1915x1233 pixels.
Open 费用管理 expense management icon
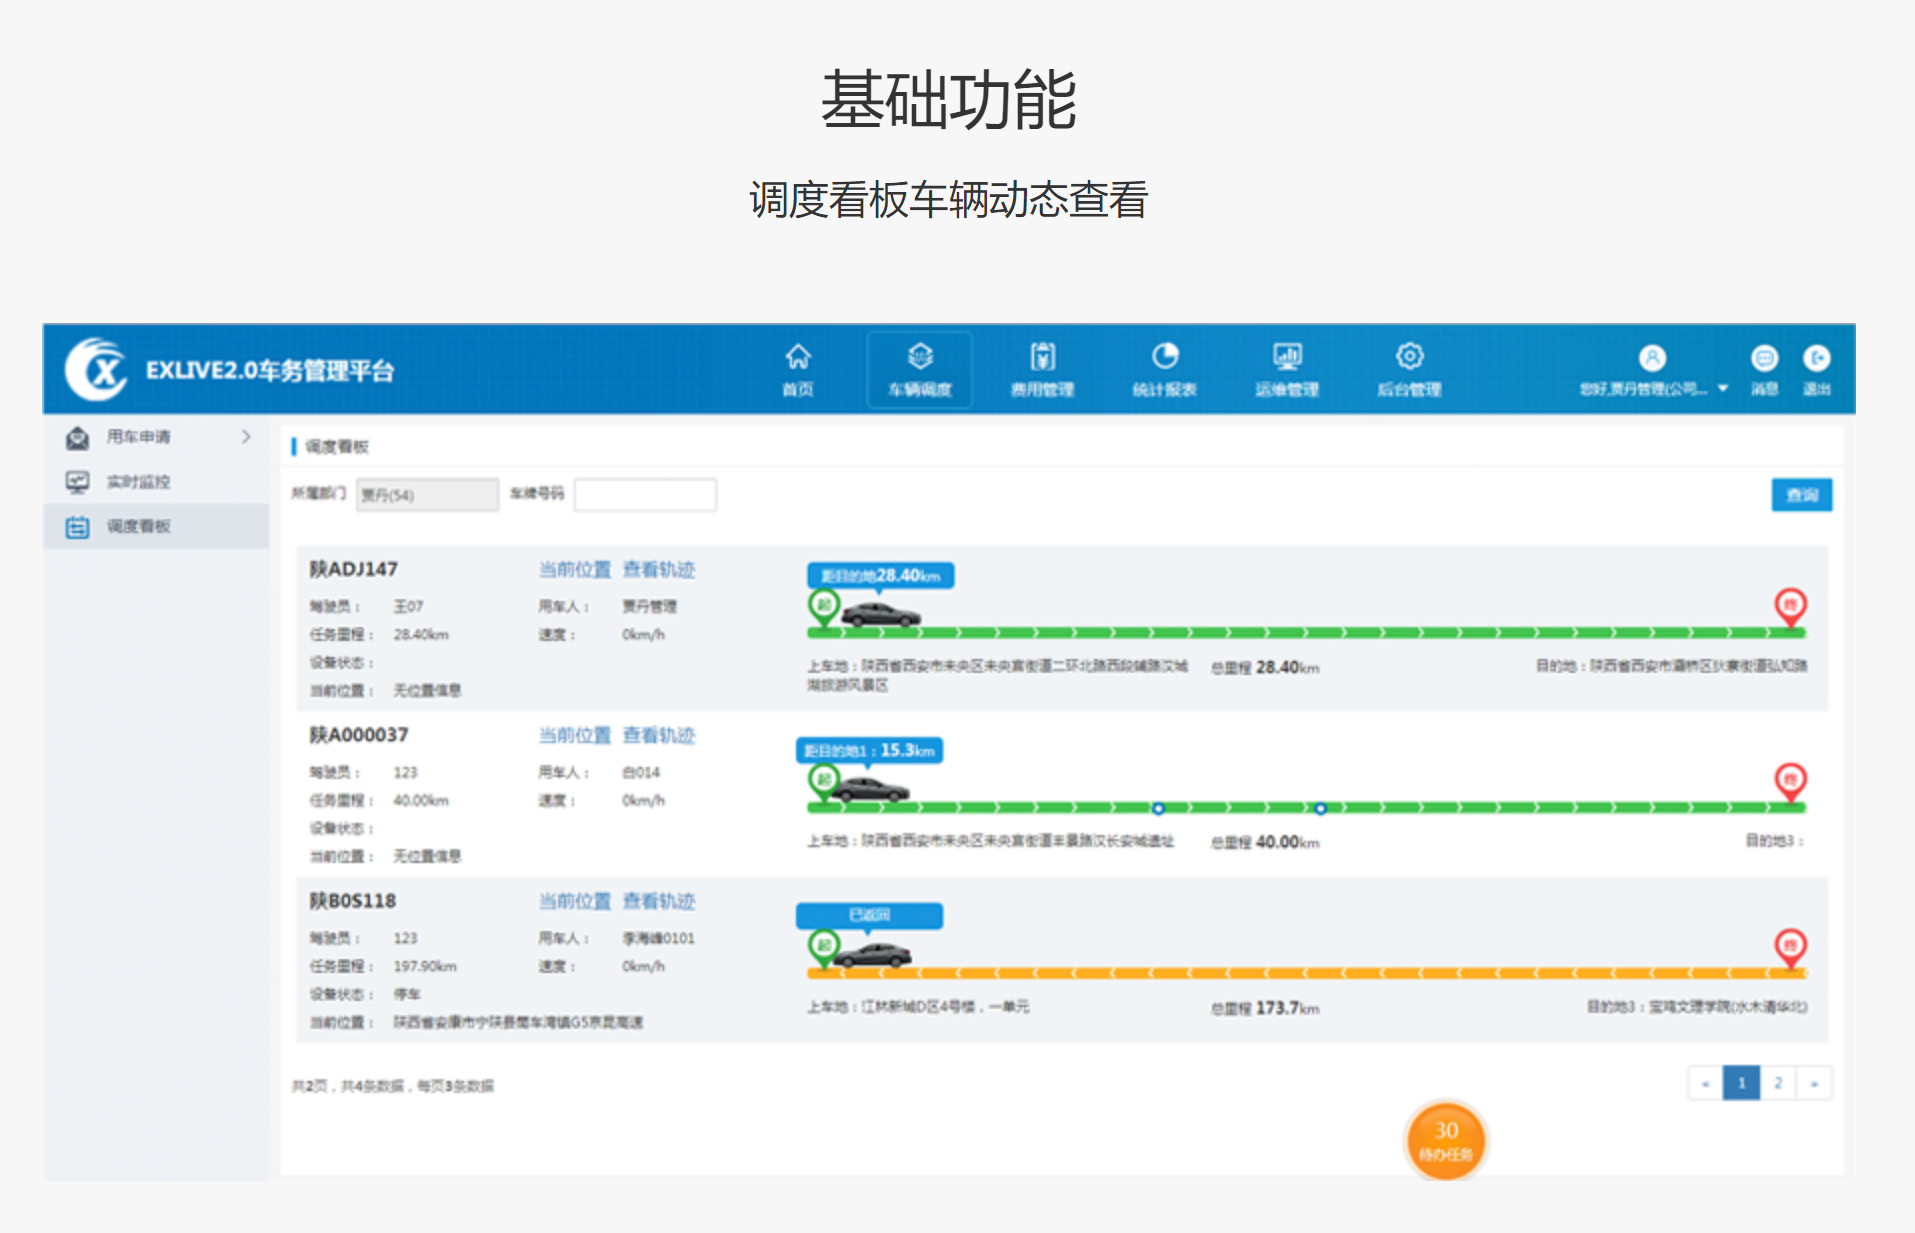(1042, 358)
